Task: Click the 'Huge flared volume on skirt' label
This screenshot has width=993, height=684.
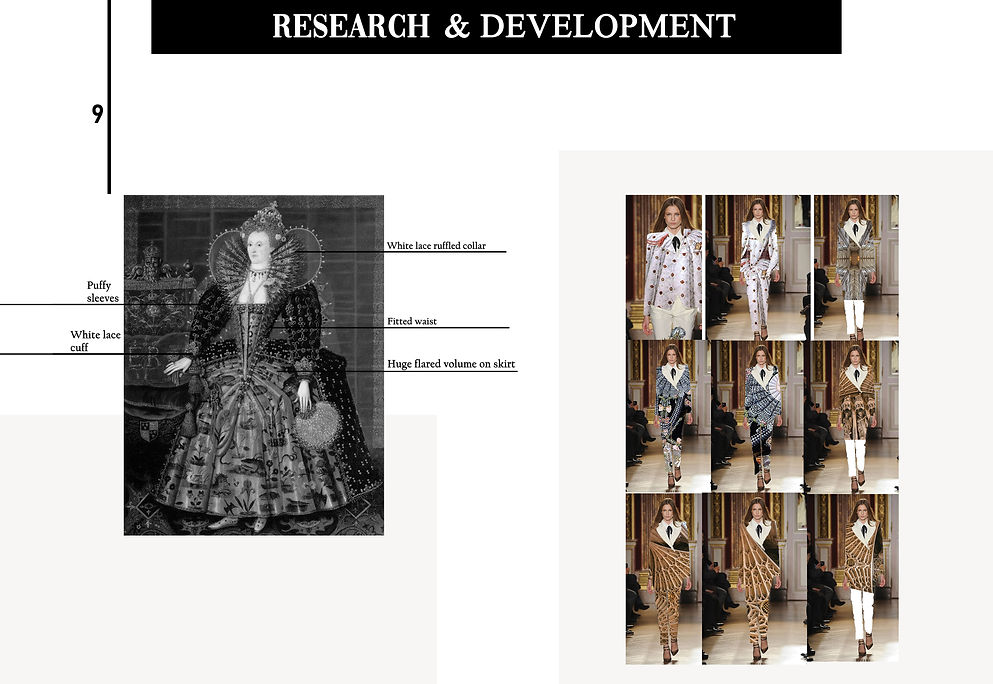Action: coord(451,364)
